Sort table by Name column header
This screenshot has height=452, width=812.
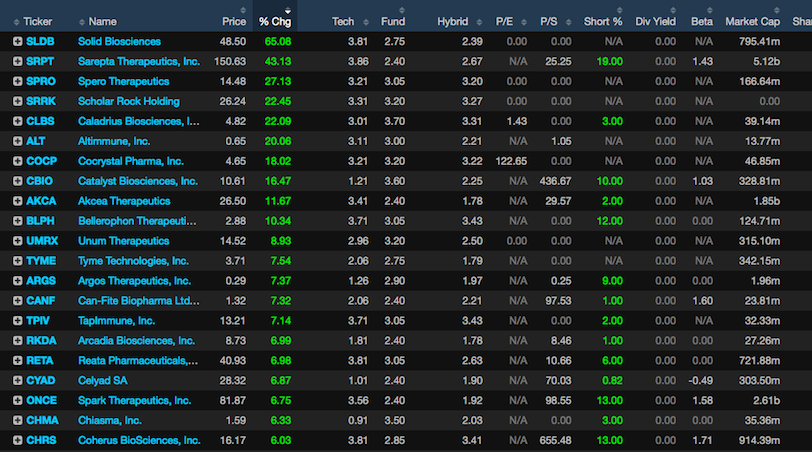[x=102, y=22]
